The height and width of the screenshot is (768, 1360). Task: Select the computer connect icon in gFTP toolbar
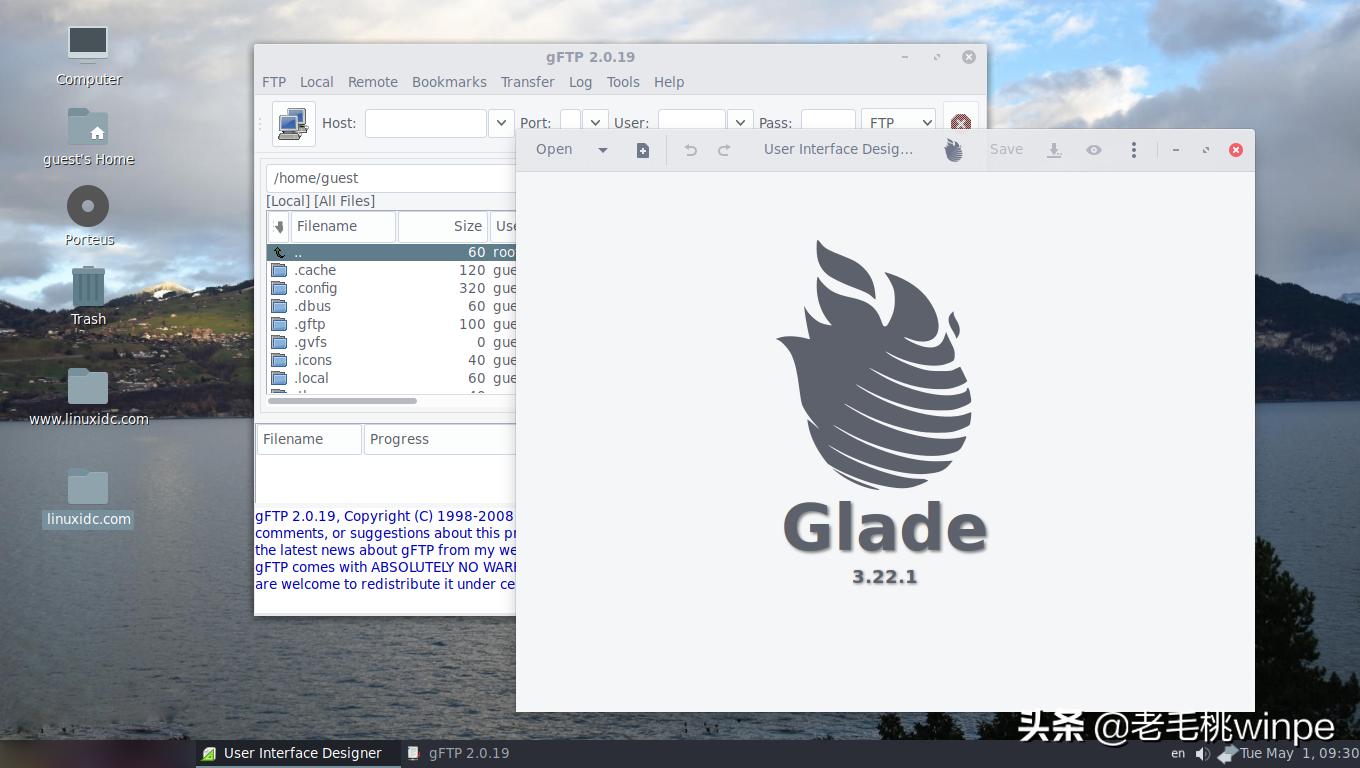tap(292, 122)
